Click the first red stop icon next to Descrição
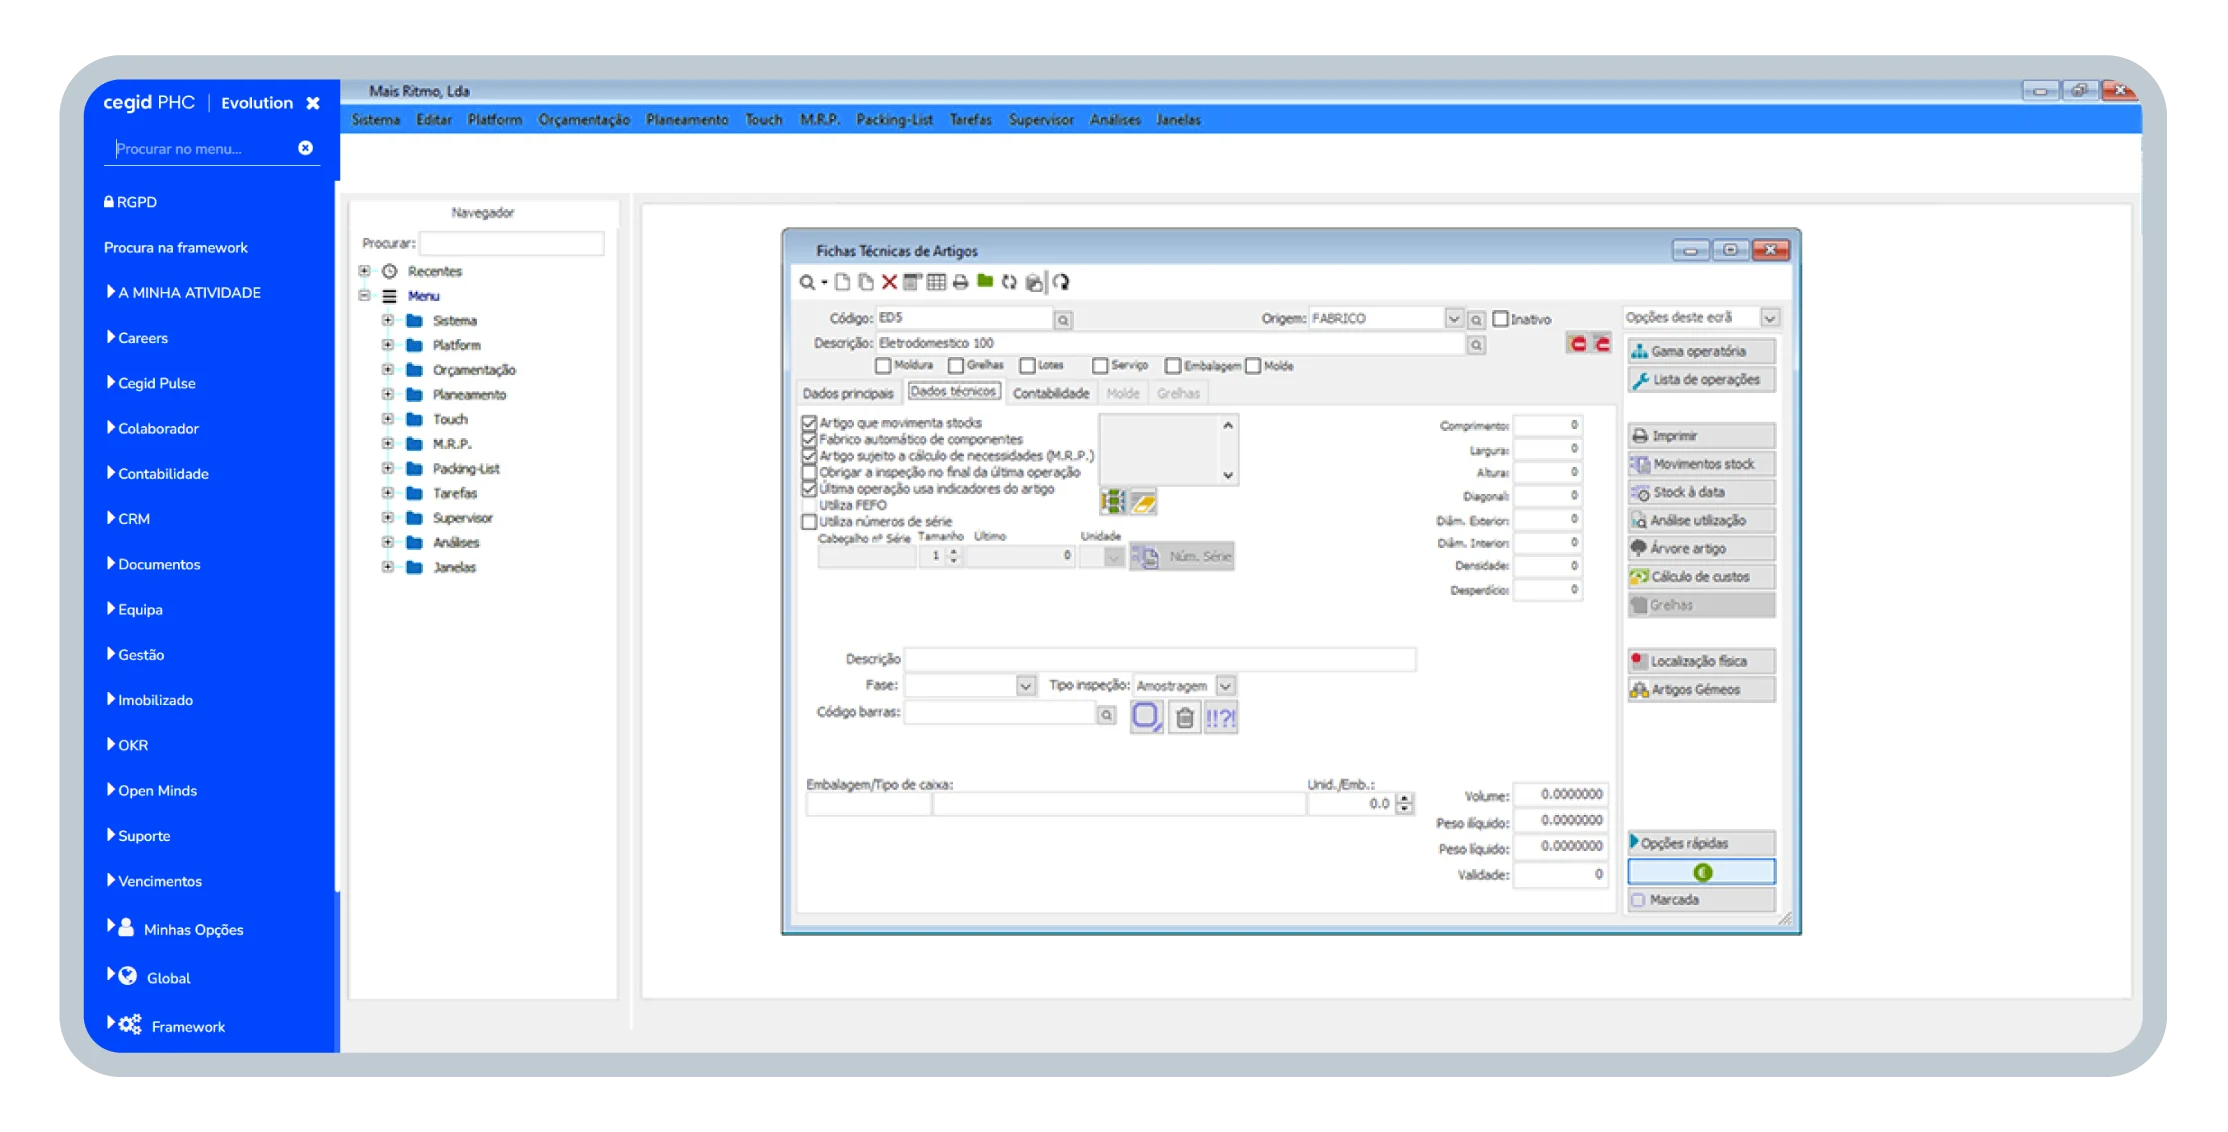Screen dimensions: 2228x1132 coord(1578,344)
